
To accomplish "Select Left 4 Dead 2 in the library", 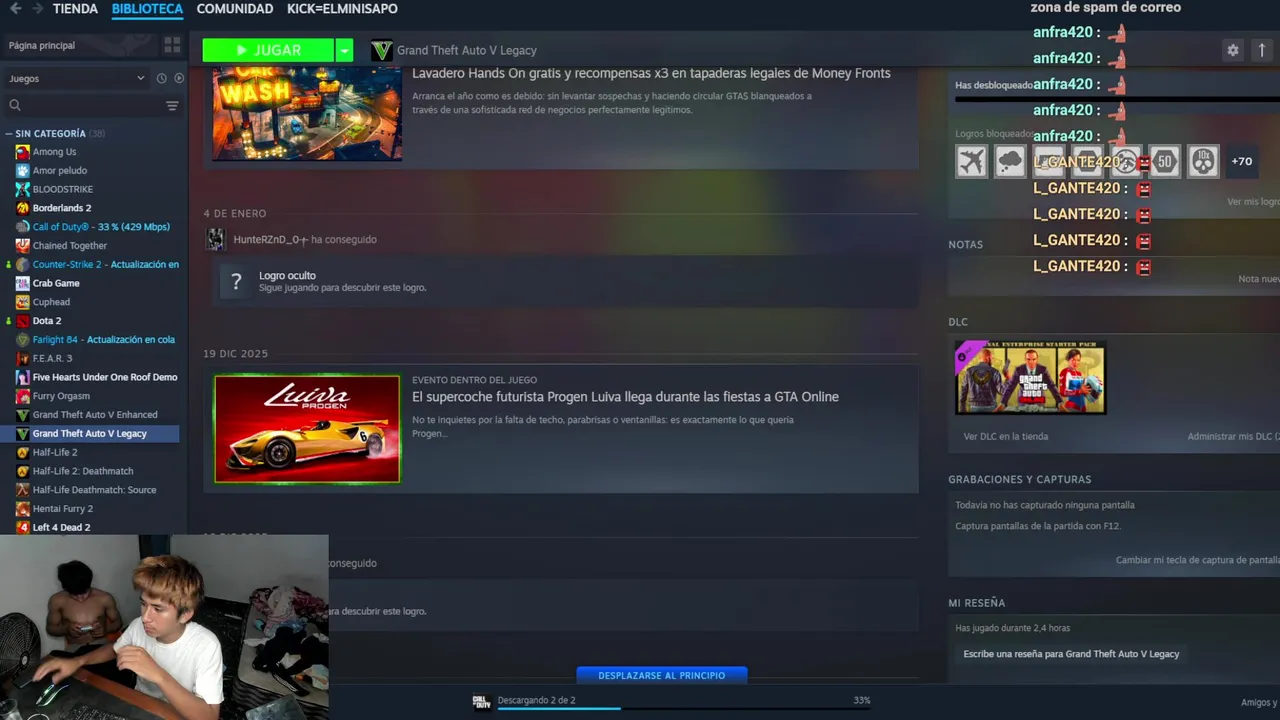I will (x=61, y=527).
